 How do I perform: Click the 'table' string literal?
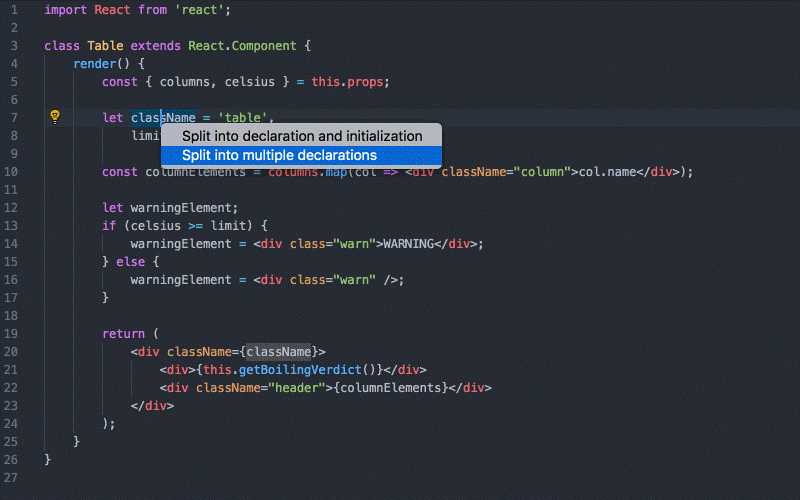click(243, 118)
